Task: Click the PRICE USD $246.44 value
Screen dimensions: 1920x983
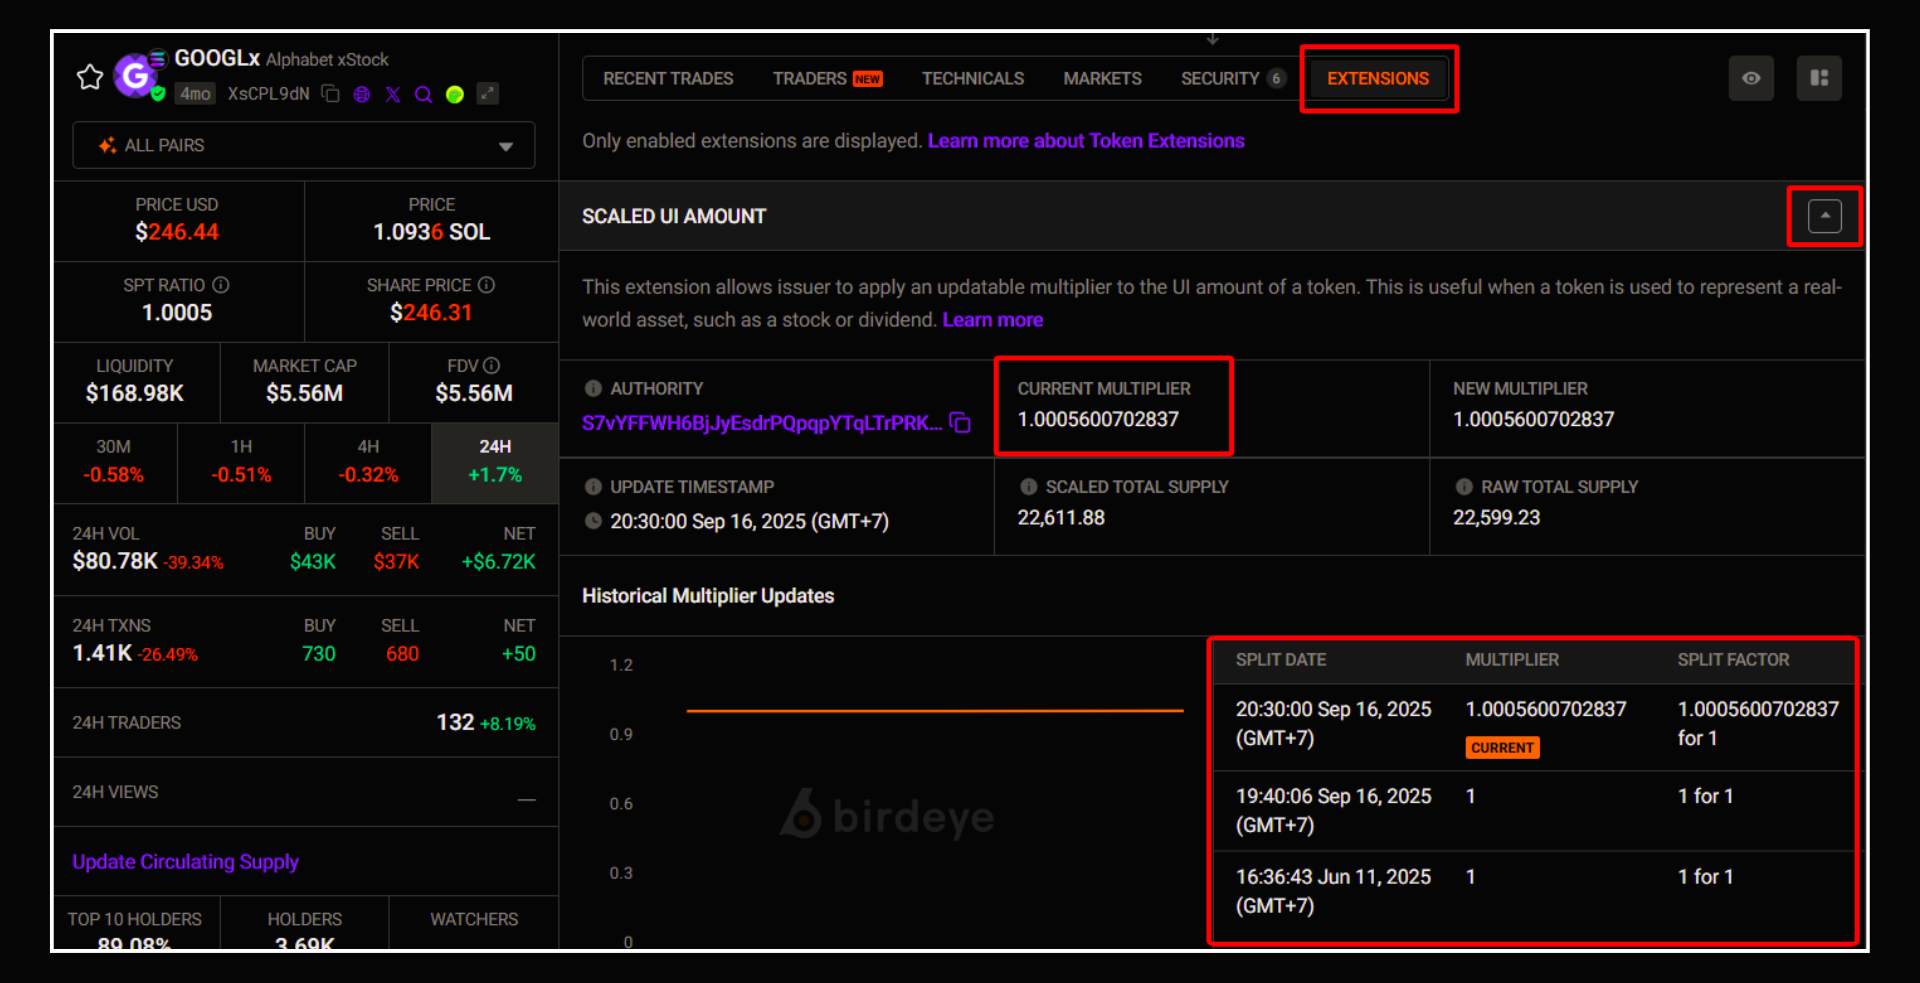Action: [177, 232]
